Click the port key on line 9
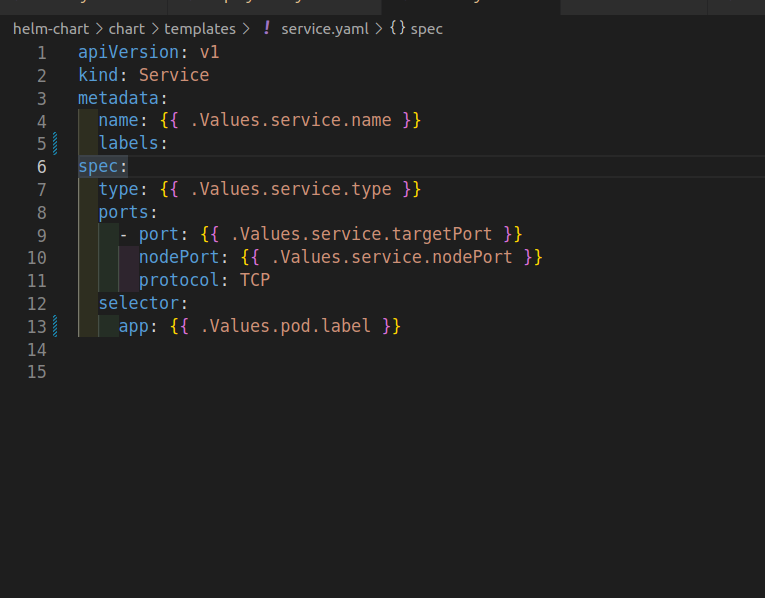This screenshot has width=765, height=598. pos(159,235)
